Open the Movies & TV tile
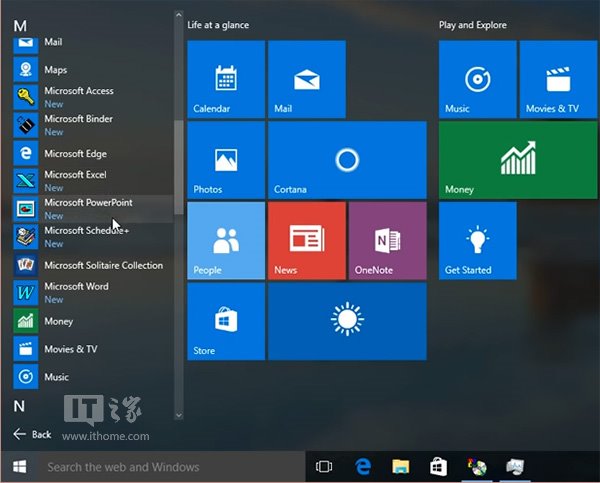 (557, 80)
